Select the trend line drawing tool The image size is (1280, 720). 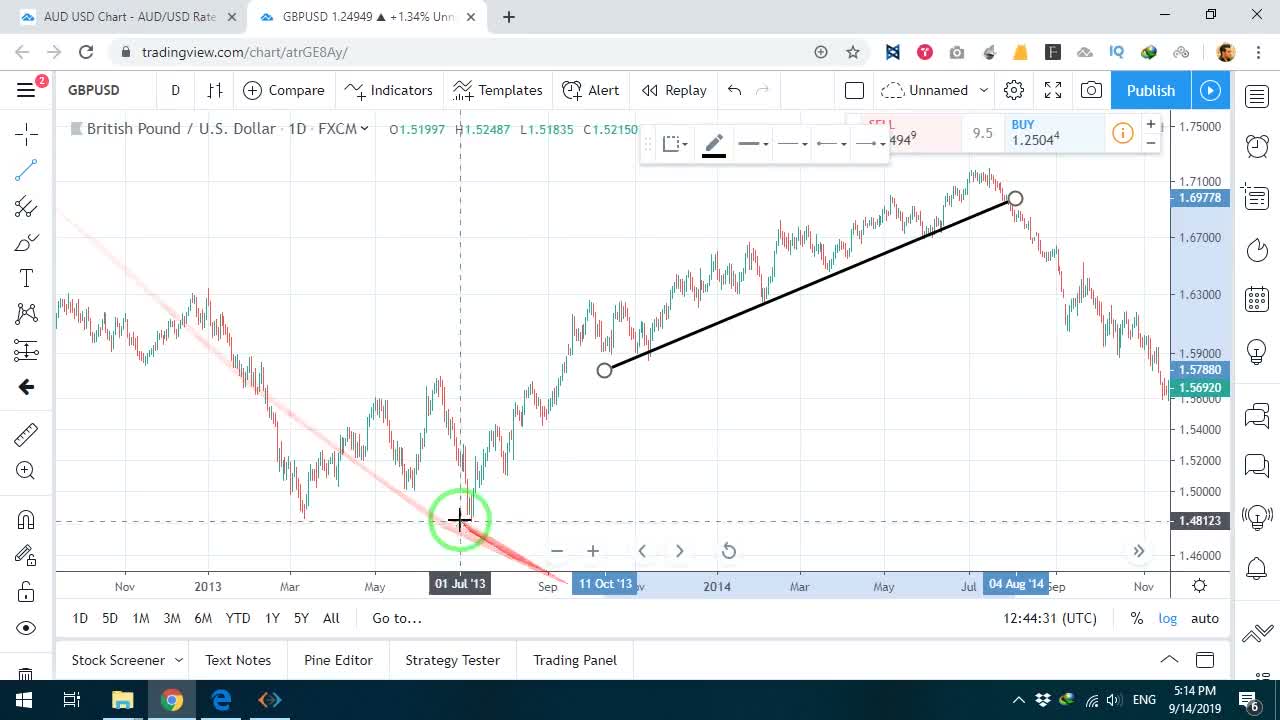(x=26, y=170)
